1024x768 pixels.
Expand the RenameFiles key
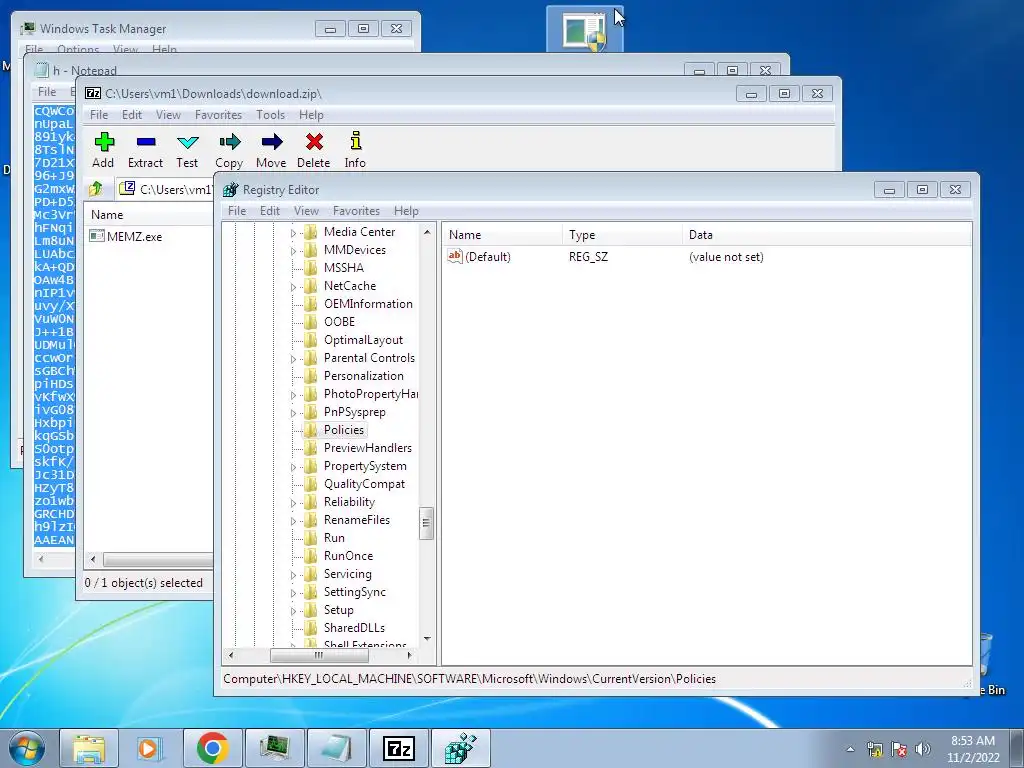293,520
